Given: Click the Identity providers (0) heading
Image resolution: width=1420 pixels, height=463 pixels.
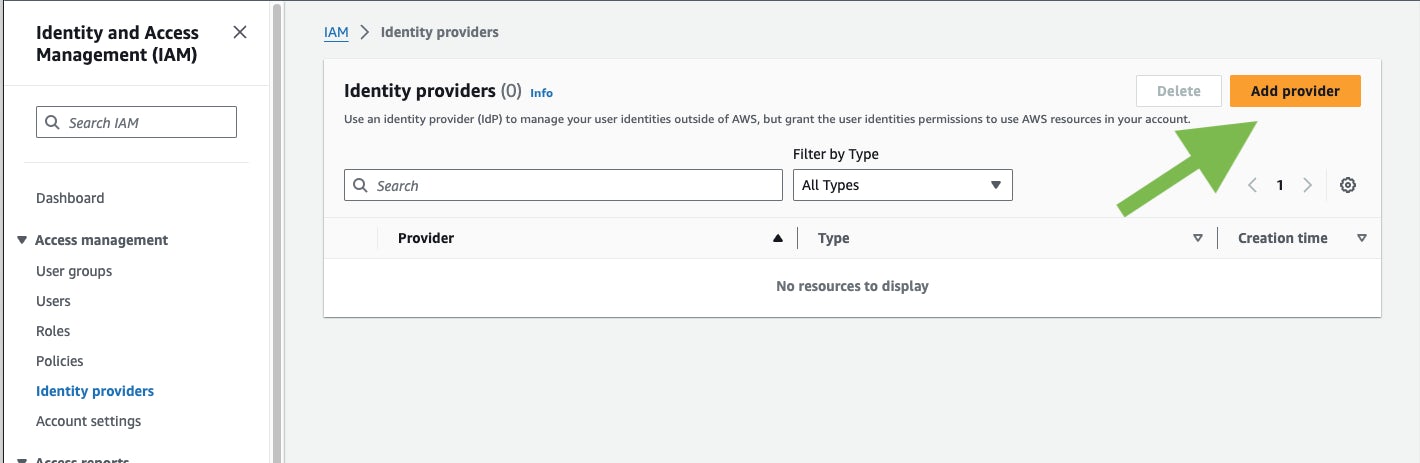Looking at the screenshot, I should pos(433,91).
